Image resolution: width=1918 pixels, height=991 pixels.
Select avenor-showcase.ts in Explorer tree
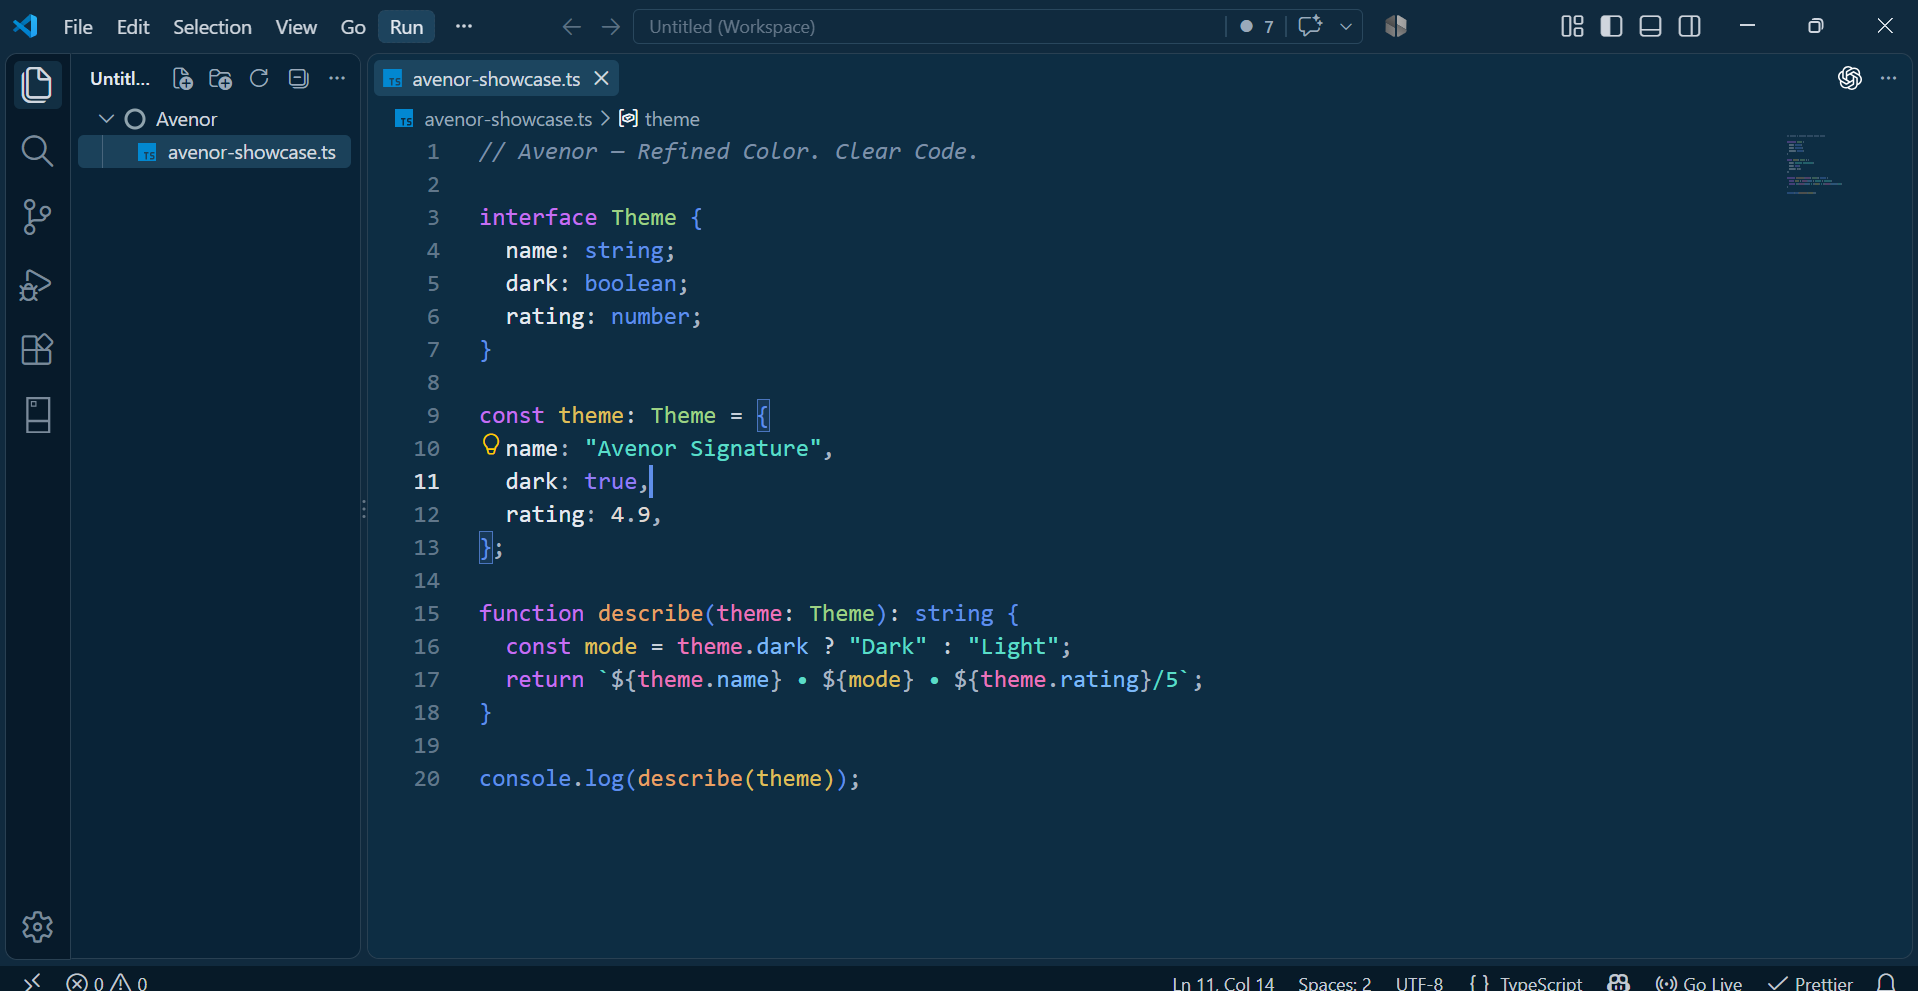pos(214,152)
